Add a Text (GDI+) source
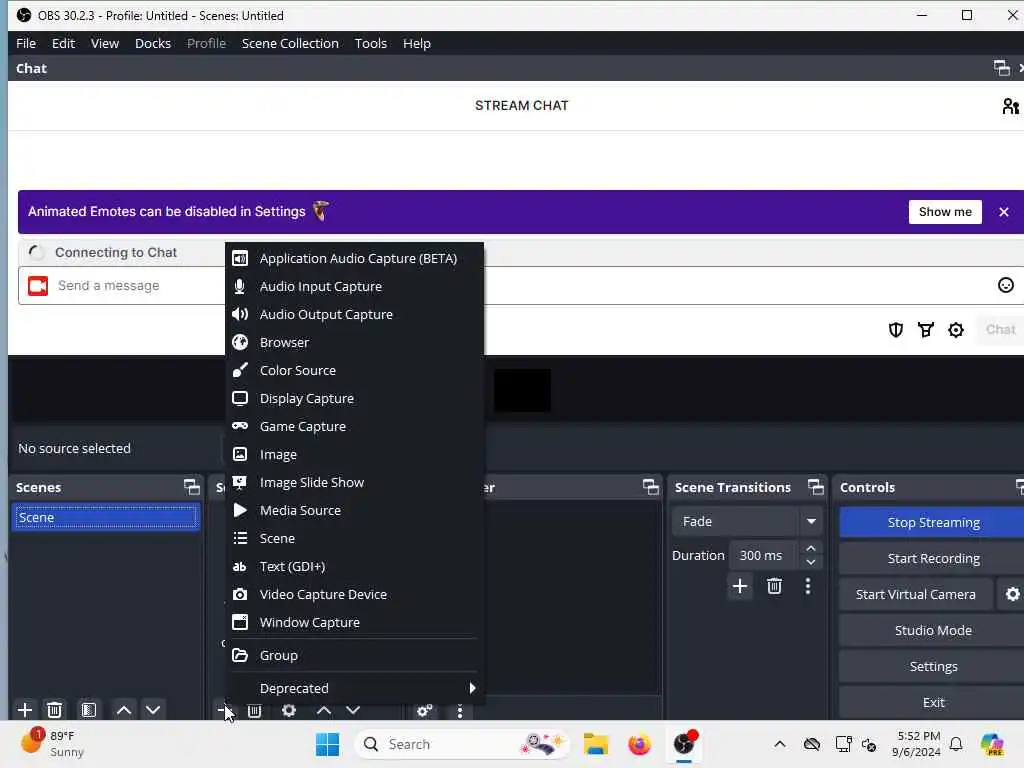This screenshot has width=1024, height=768. coord(354,567)
